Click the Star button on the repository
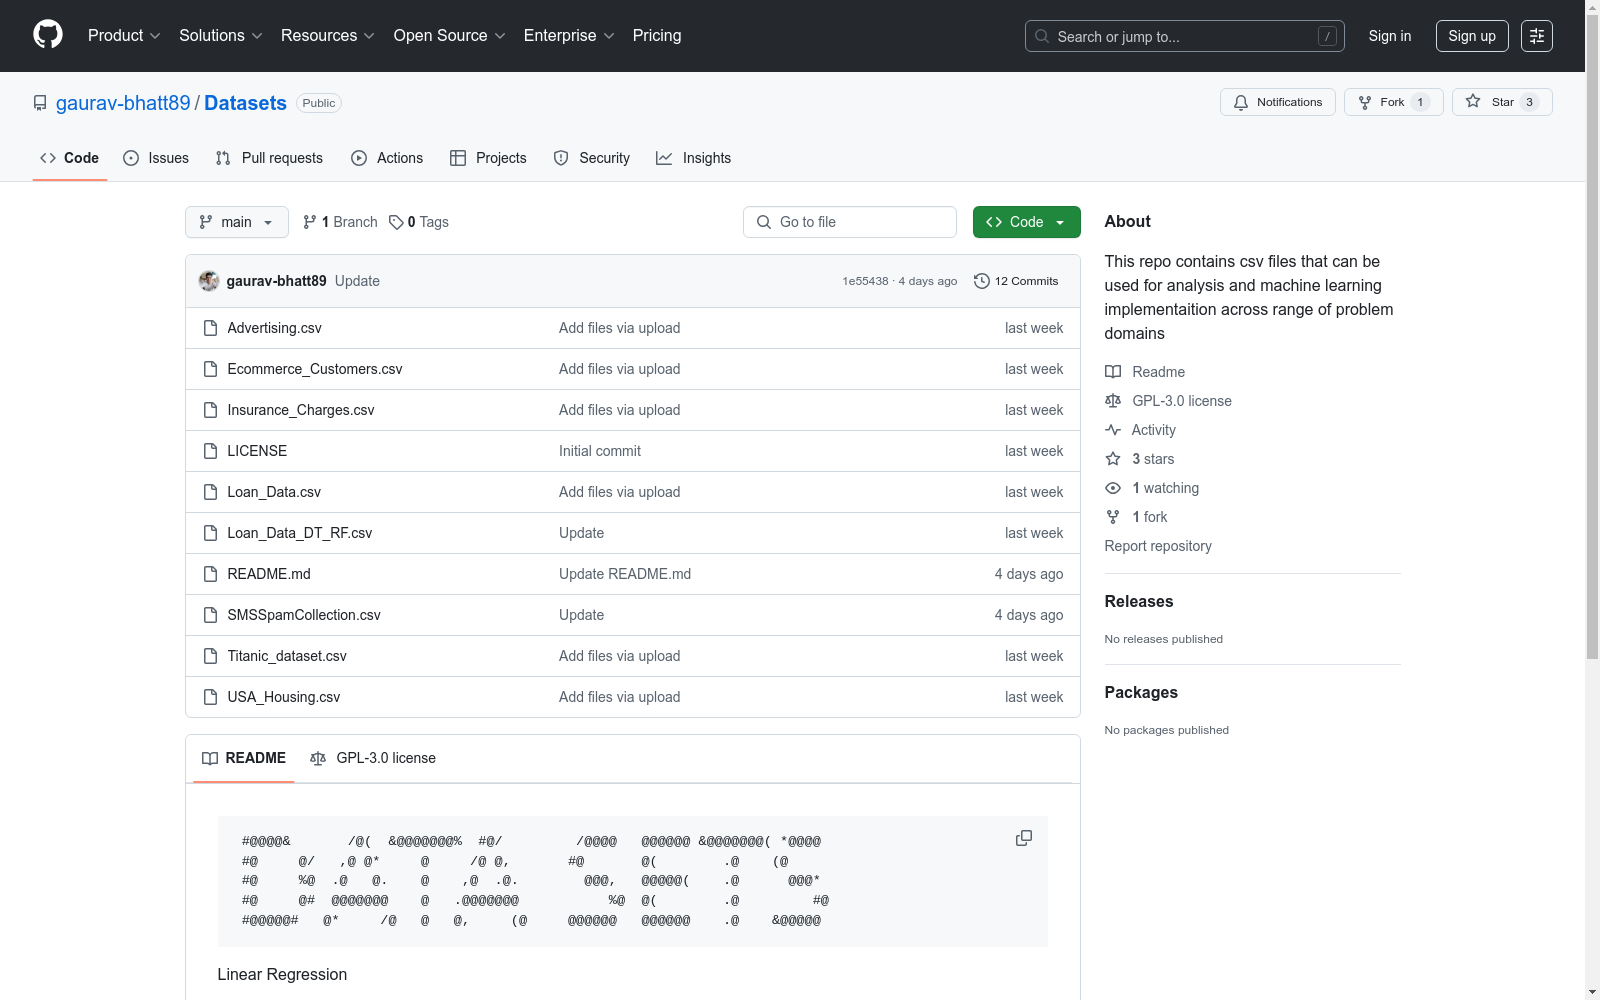This screenshot has height=1000, width=1600. (x=1502, y=102)
